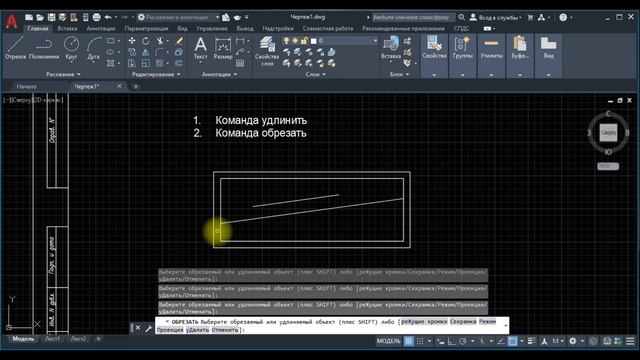The width and height of the screenshot is (640, 360).
Task: Open the annotation scale 1:1 dropdown
Action: 558,341
